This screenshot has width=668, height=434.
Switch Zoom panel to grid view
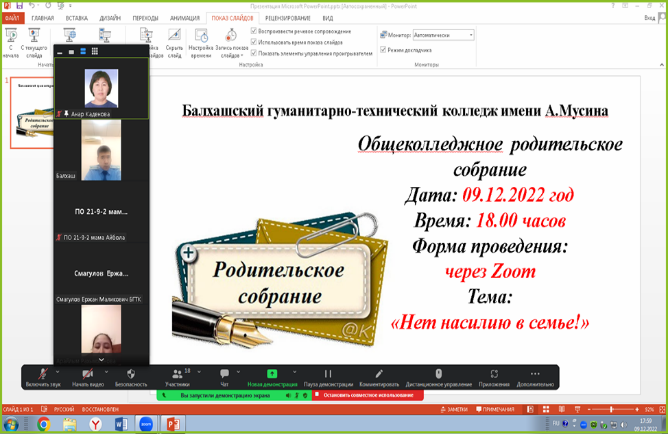[95, 52]
